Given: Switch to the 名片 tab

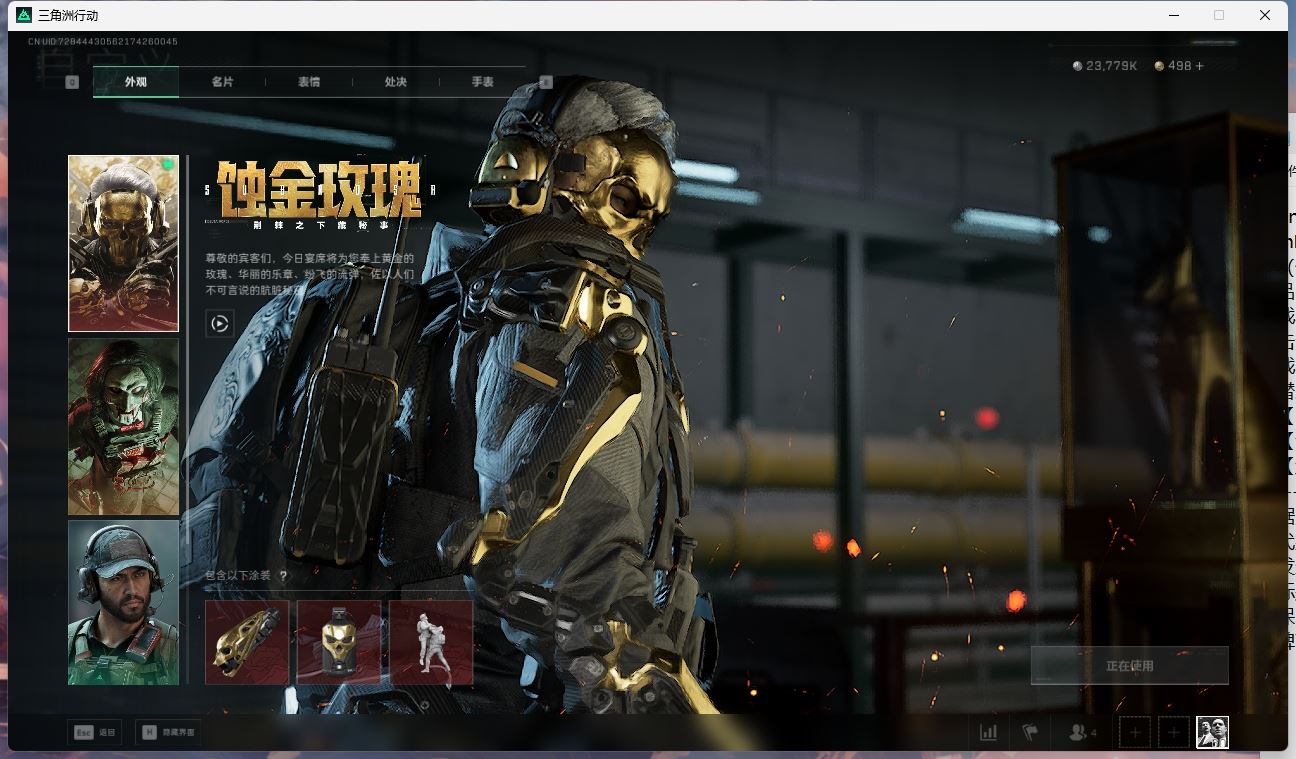Looking at the screenshot, I should pyautogui.click(x=222, y=82).
